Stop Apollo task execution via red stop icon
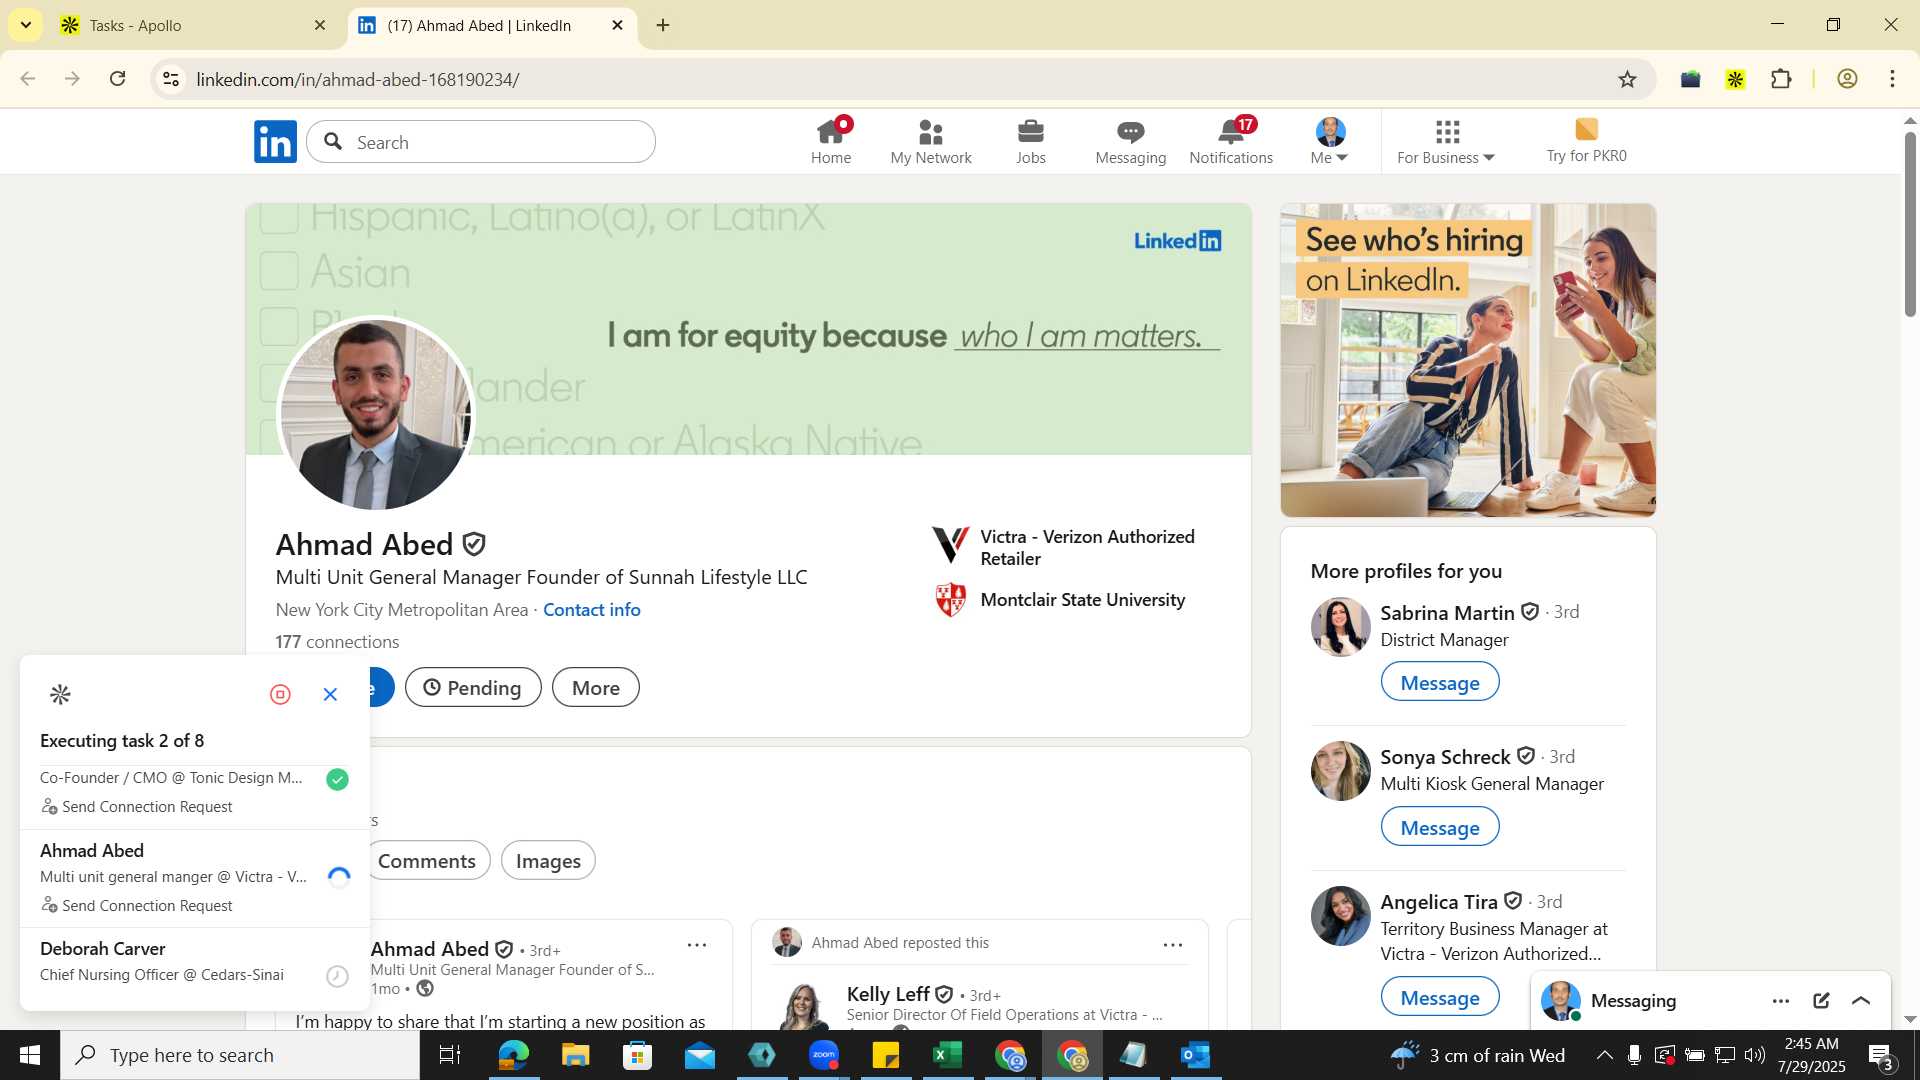Viewport: 1920px width, 1080px height. coord(280,694)
